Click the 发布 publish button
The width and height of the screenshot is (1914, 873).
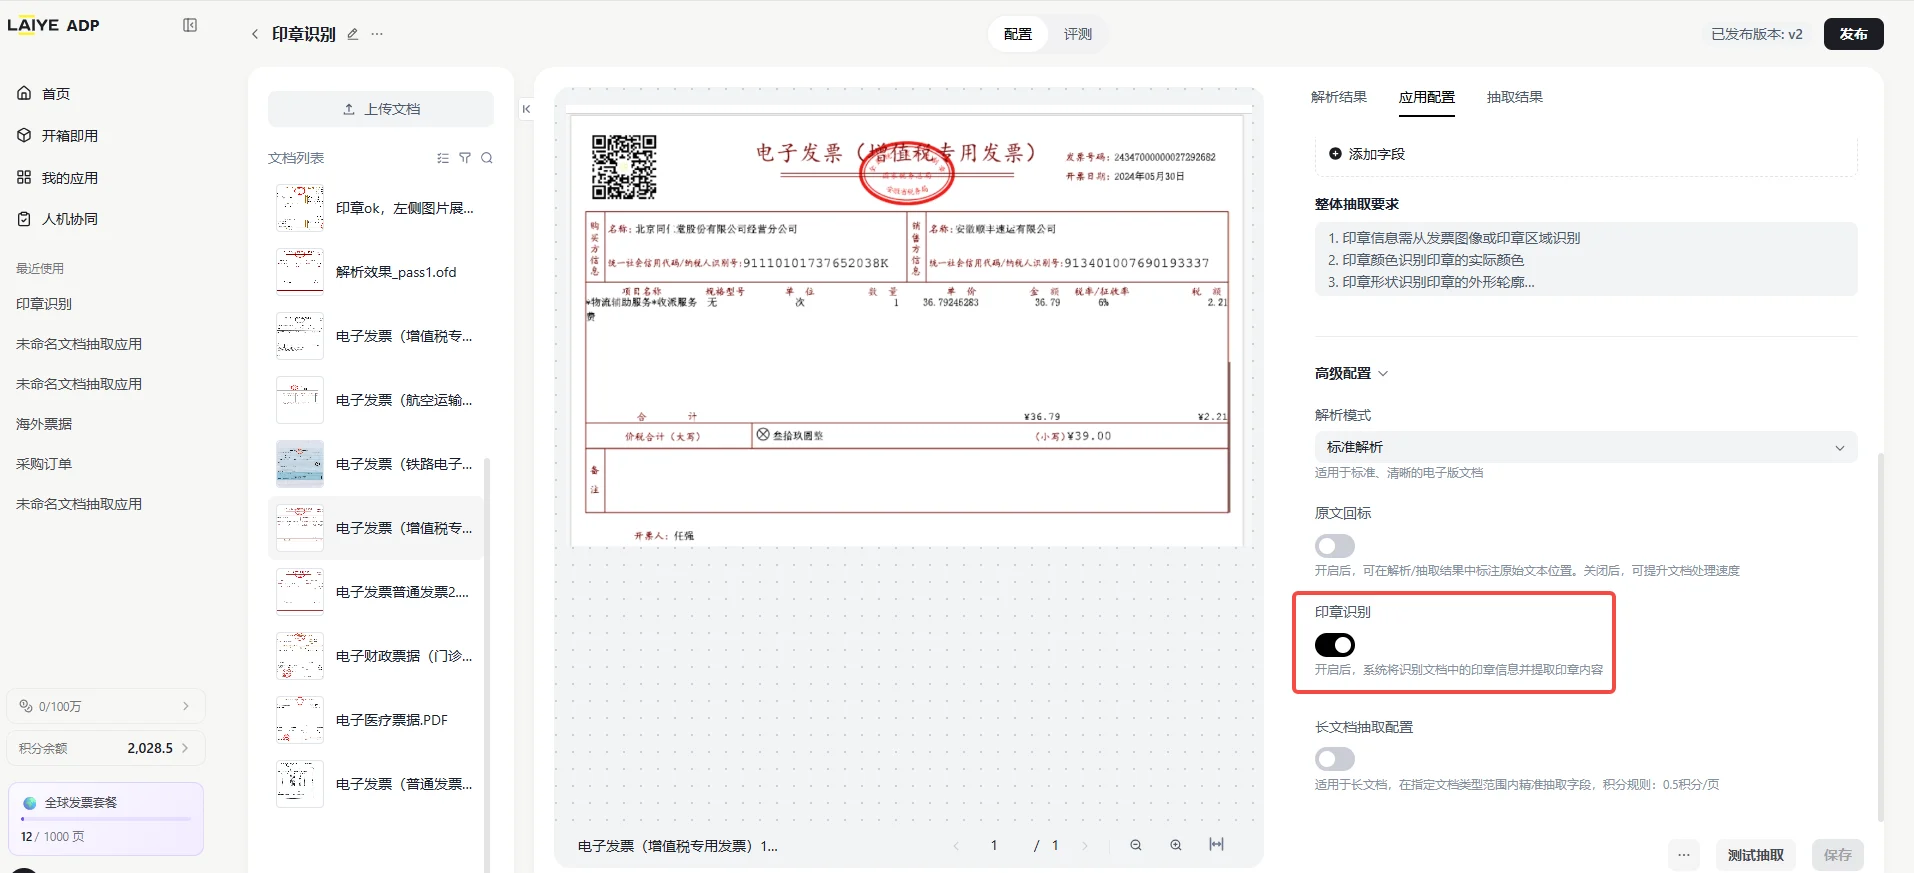(1854, 34)
